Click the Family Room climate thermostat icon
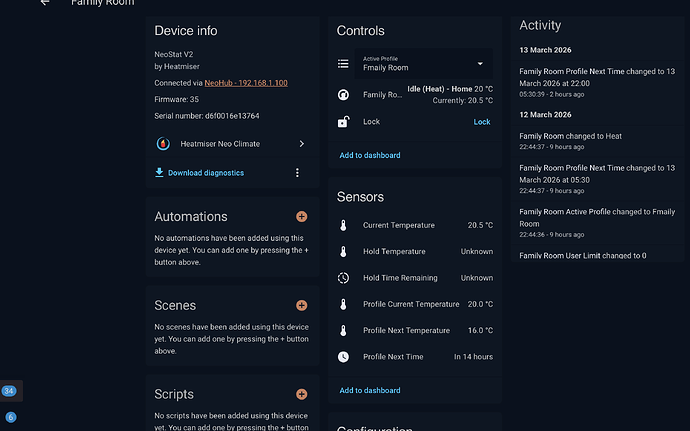The width and height of the screenshot is (690, 431). click(343, 95)
